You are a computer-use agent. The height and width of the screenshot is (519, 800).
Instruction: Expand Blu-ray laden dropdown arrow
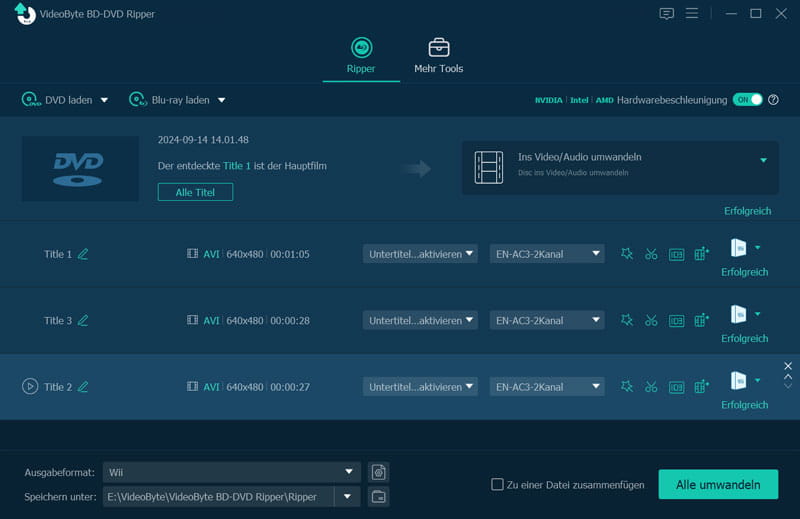(221, 100)
